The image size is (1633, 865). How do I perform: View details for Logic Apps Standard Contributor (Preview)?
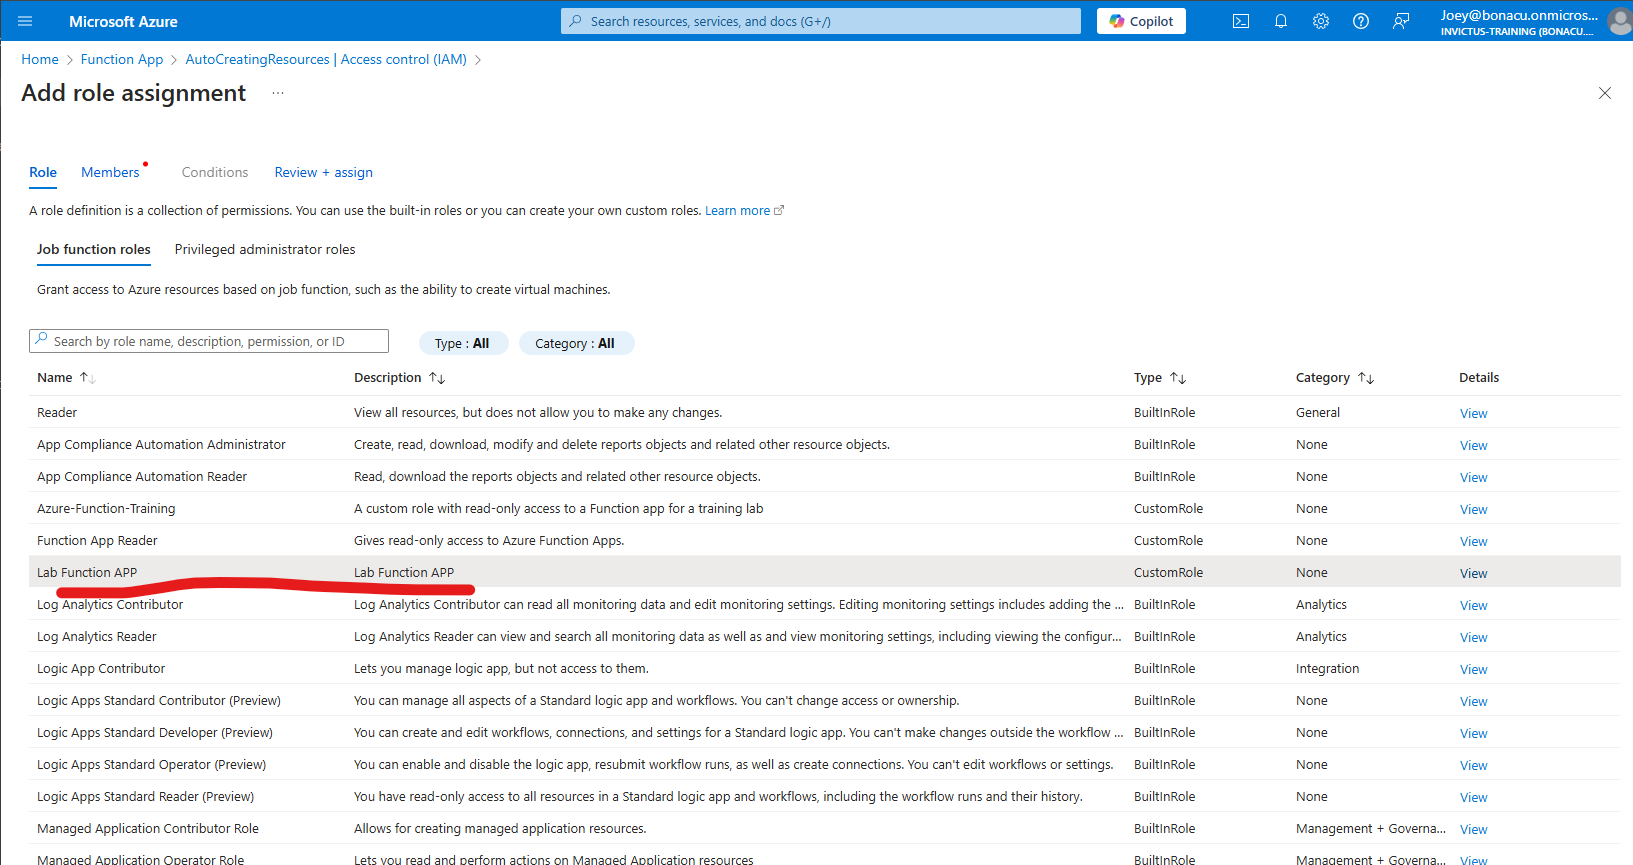coord(1473,701)
